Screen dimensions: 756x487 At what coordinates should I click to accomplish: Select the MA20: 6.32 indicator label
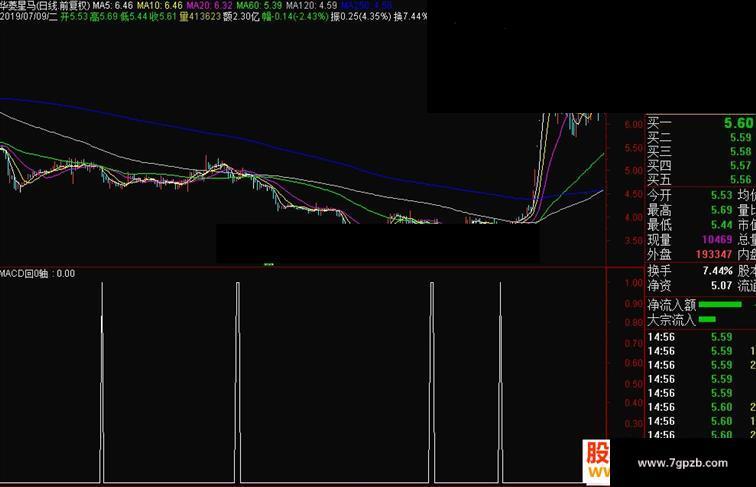click(209, 6)
